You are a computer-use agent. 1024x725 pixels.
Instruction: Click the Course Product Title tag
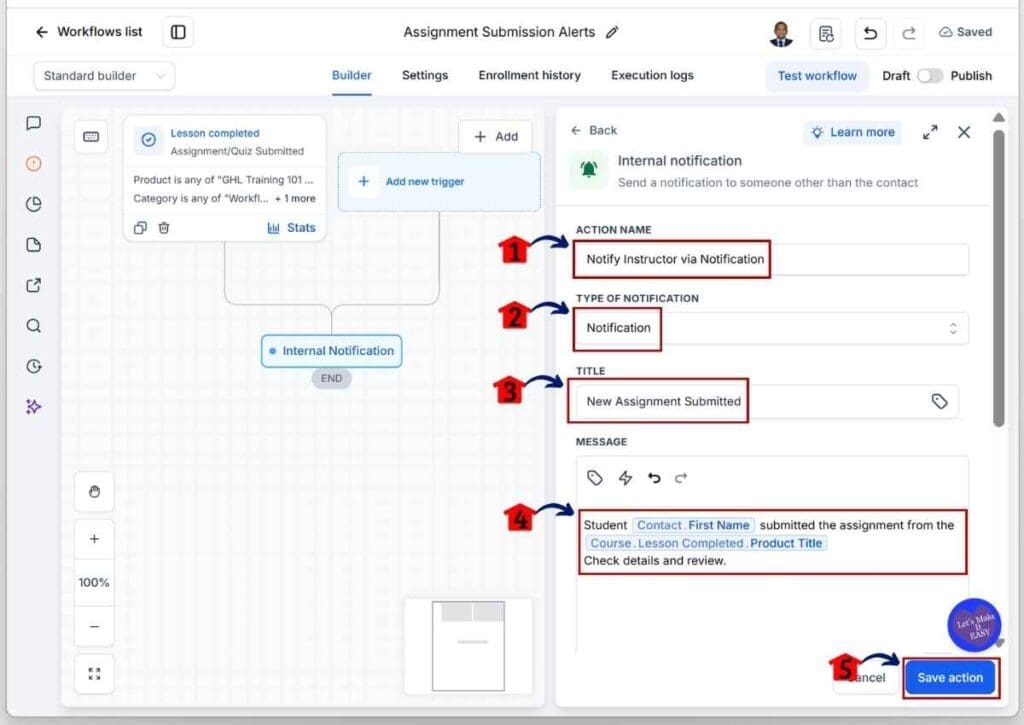tap(706, 543)
